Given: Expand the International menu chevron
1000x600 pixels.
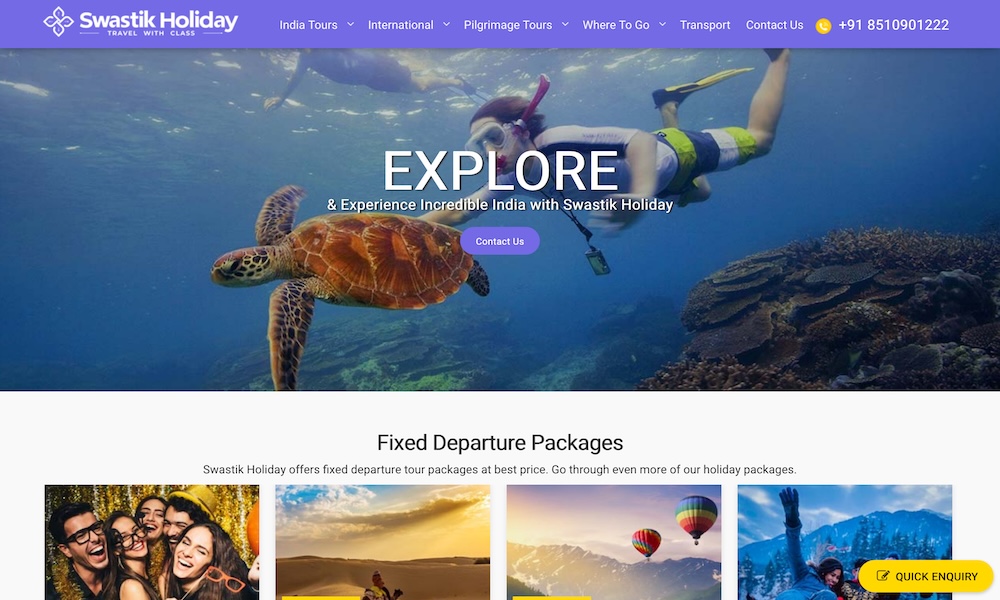Looking at the screenshot, I should tap(446, 25).
